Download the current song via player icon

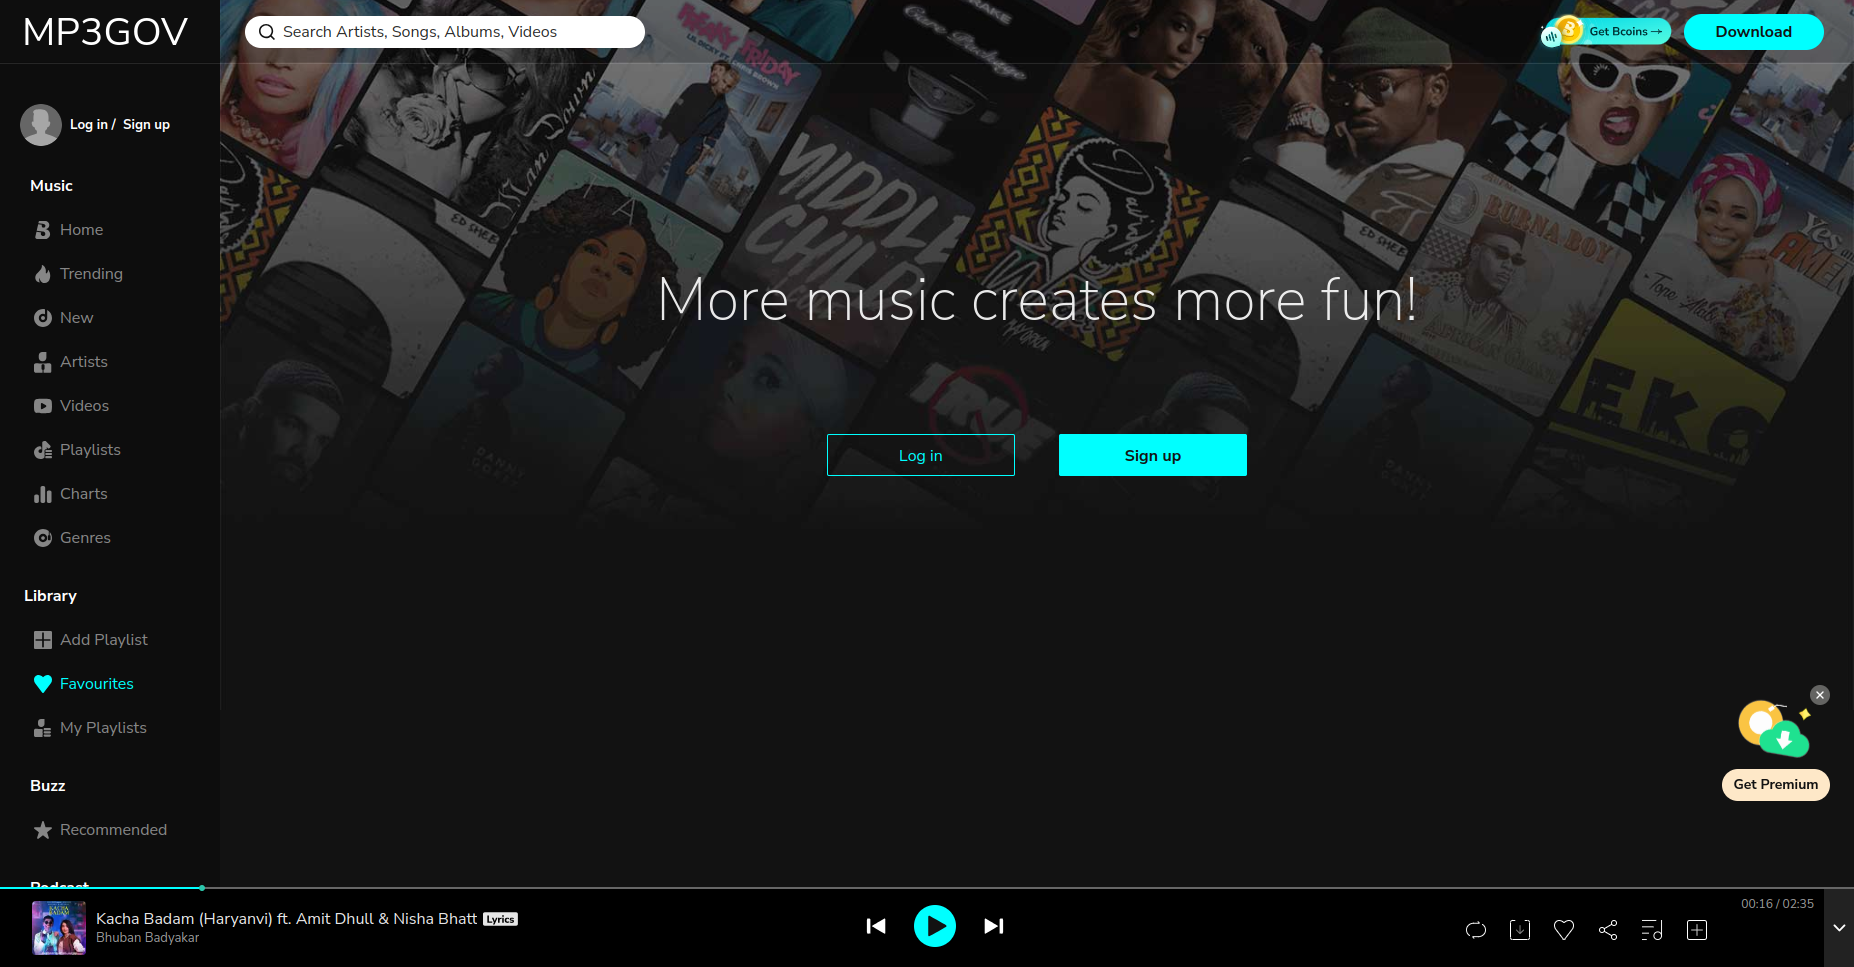(1519, 930)
